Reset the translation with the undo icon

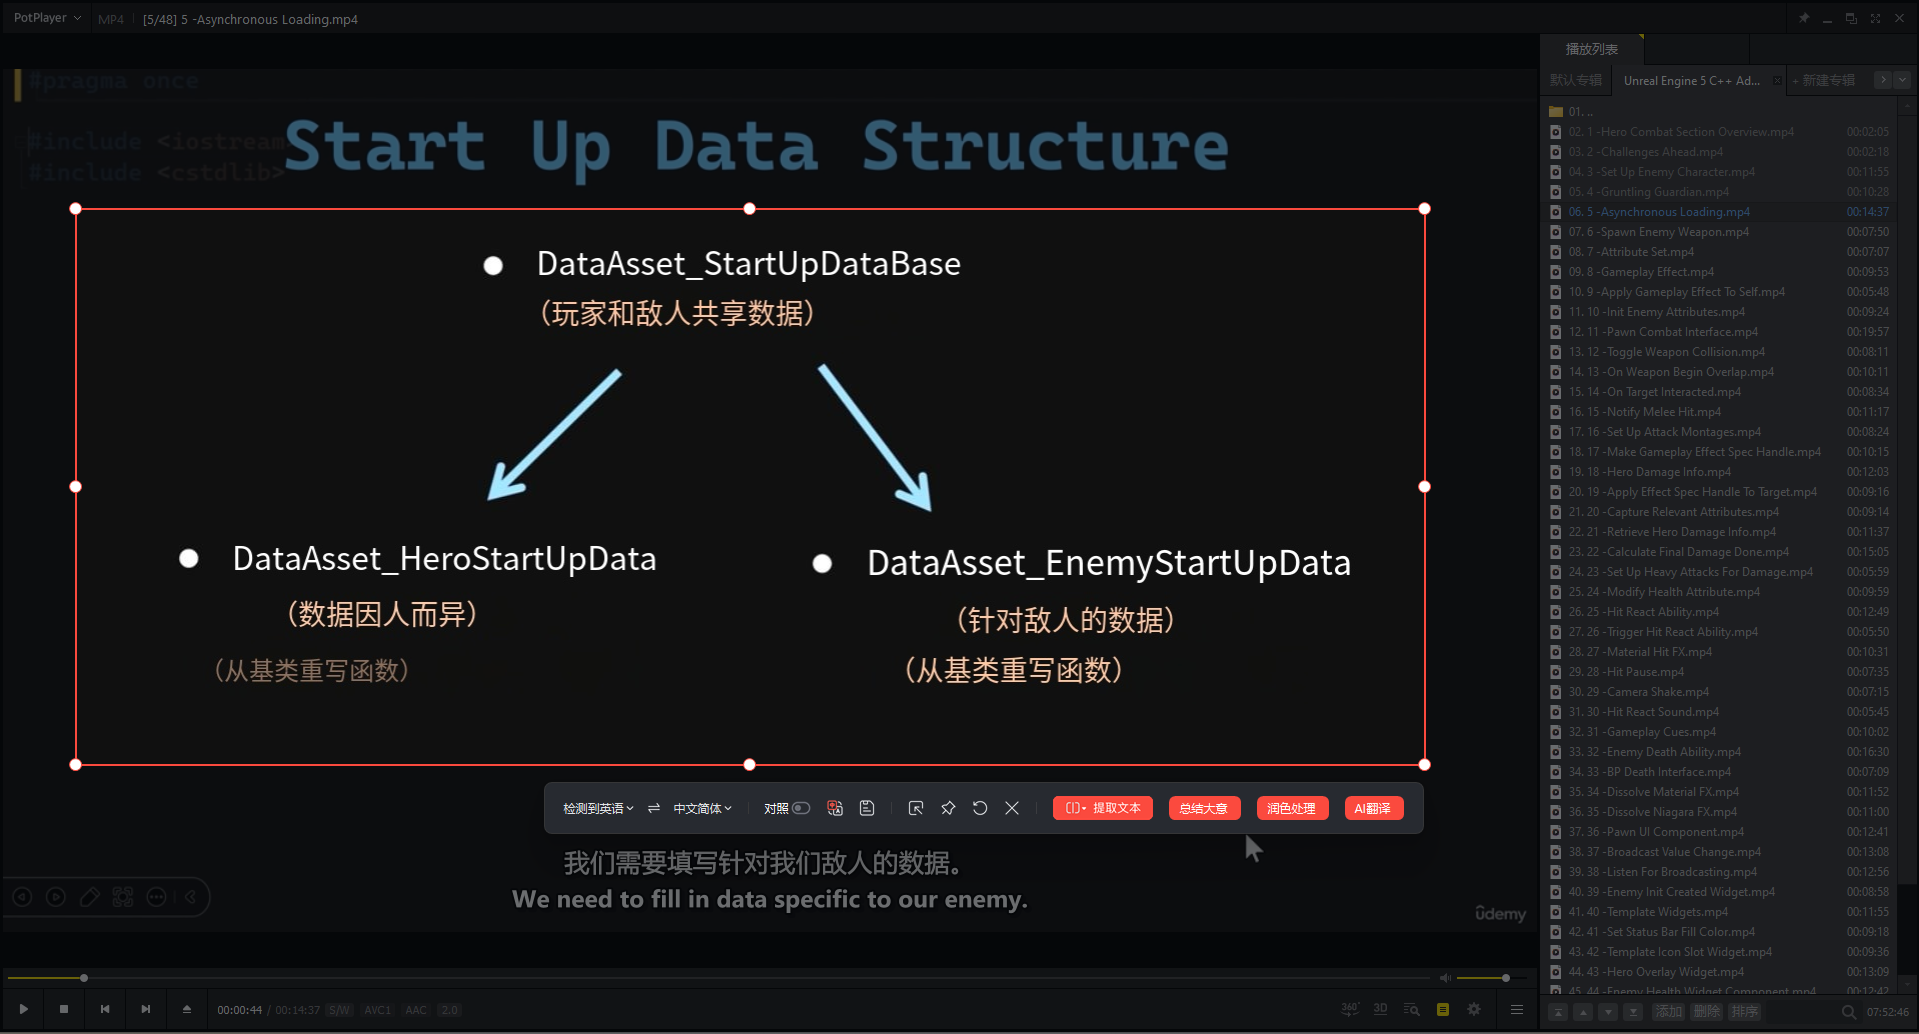pyautogui.click(x=980, y=808)
